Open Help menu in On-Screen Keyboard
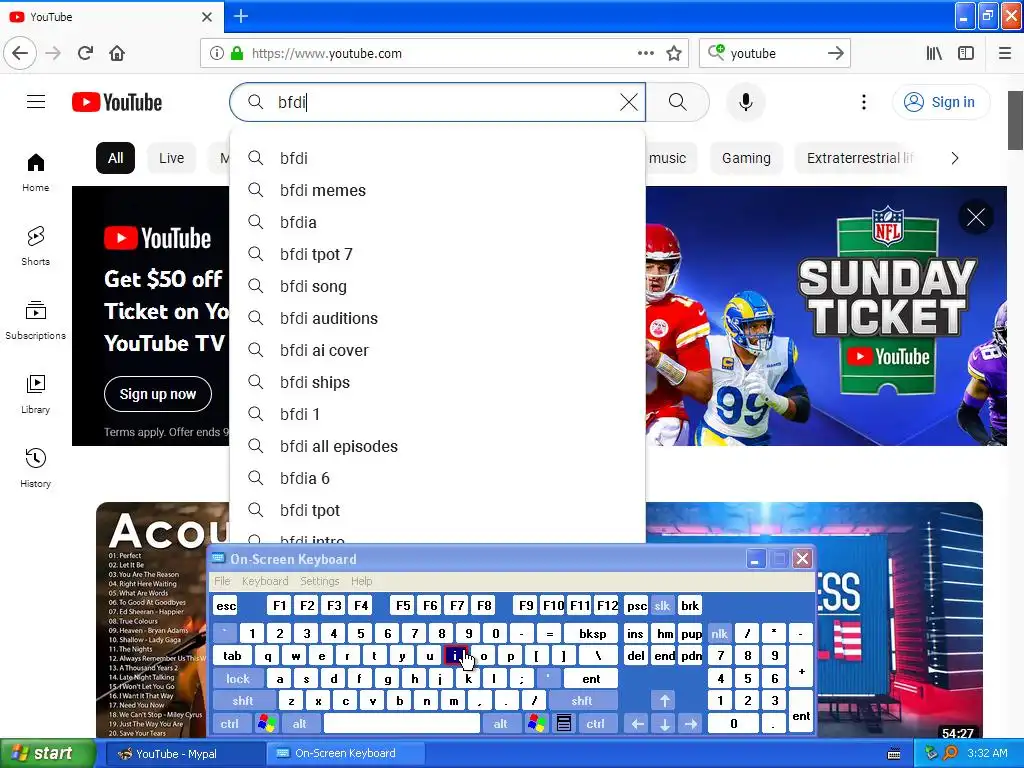The width and height of the screenshot is (1024, 768). point(361,581)
